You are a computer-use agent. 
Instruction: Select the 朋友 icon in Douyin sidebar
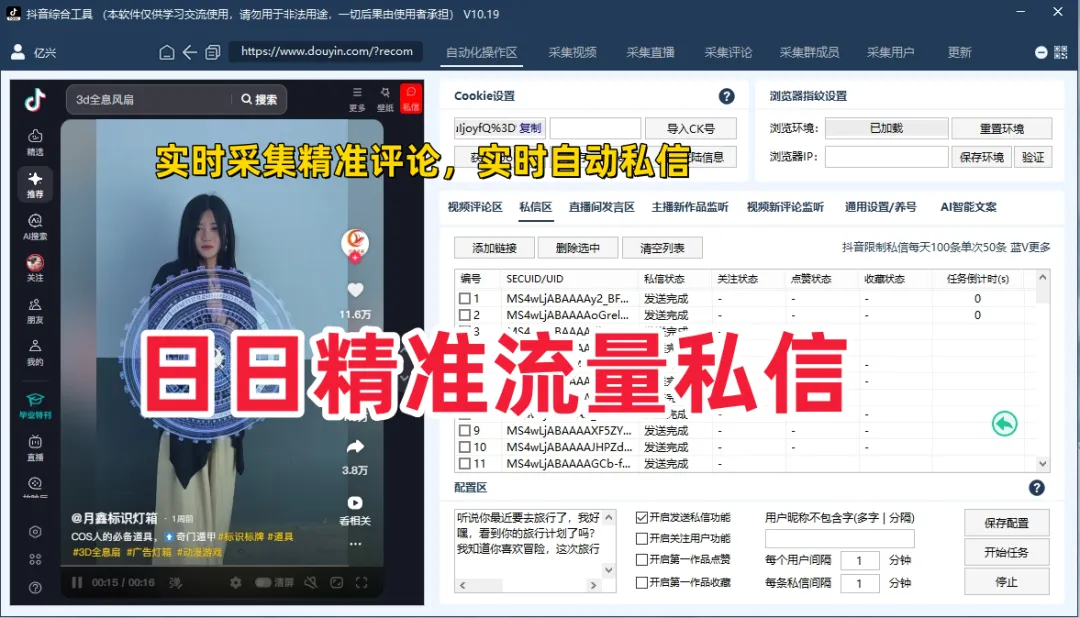coord(30,310)
